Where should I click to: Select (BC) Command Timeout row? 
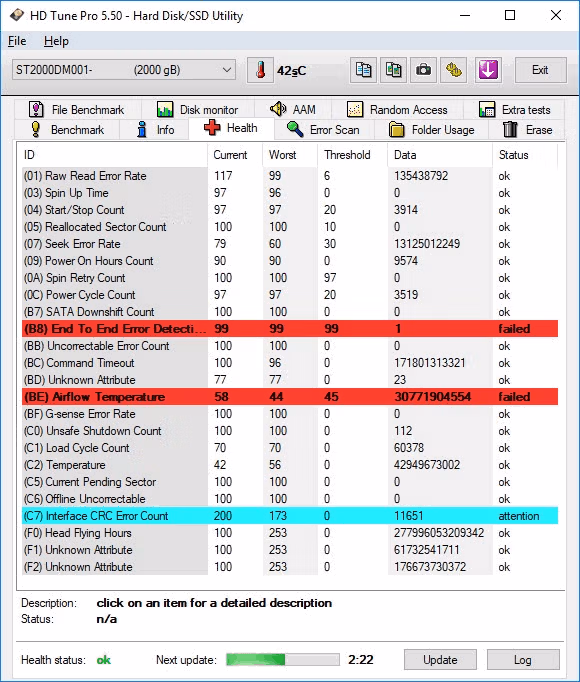(290, 363)
